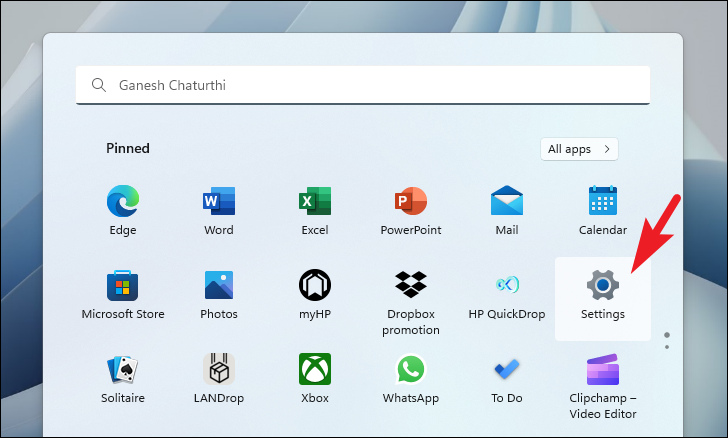Launch HP QuickDrop
The width and height of the screenshot is (728, 438).
tap(507, 284)
